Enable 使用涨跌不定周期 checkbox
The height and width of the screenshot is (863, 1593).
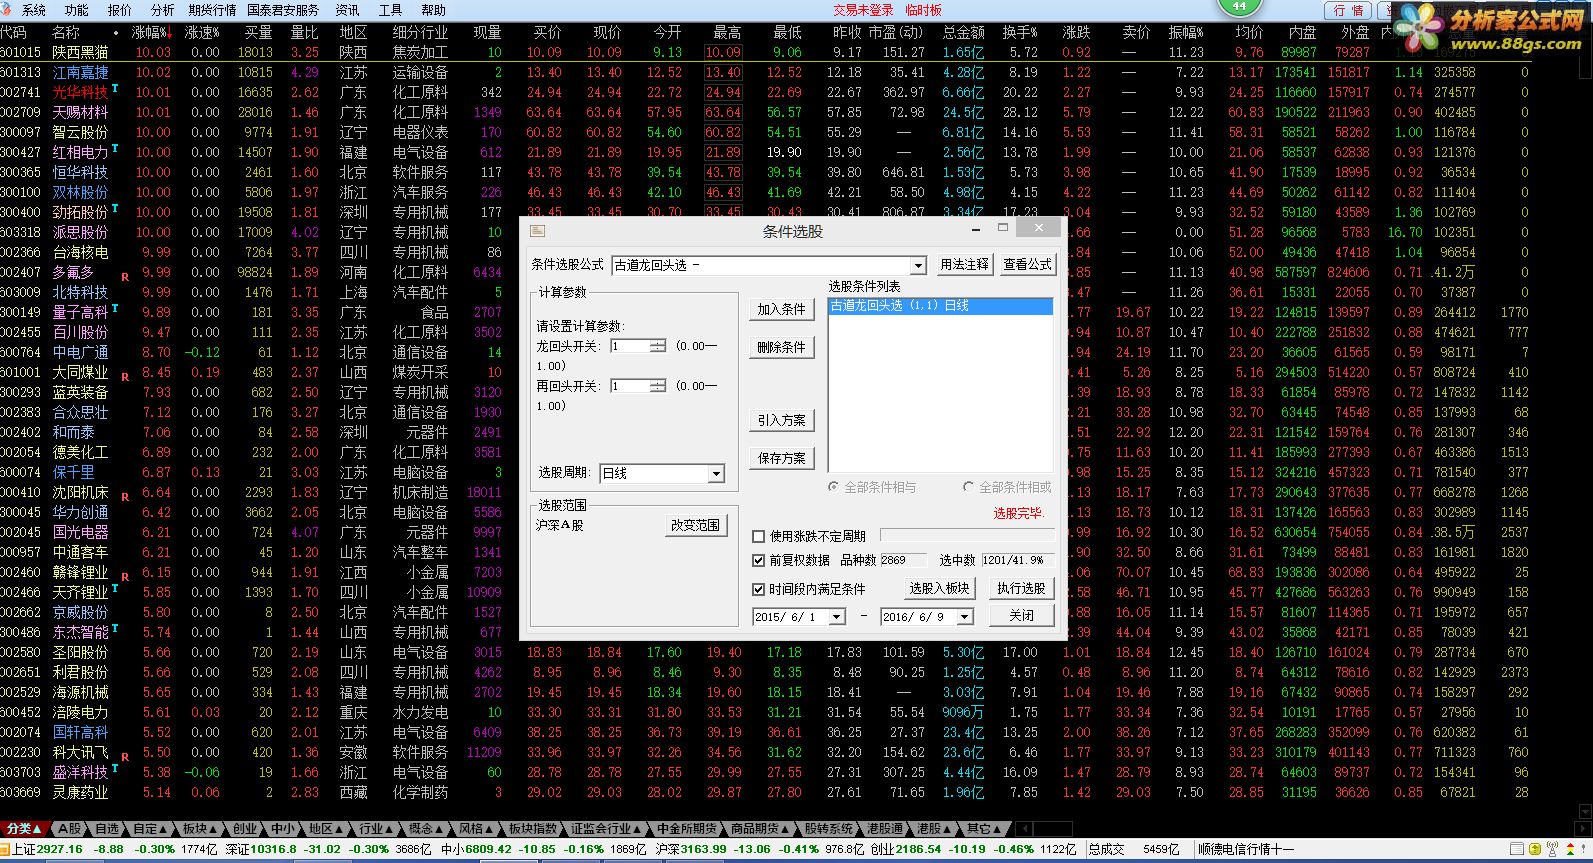(x=758, y=536)
